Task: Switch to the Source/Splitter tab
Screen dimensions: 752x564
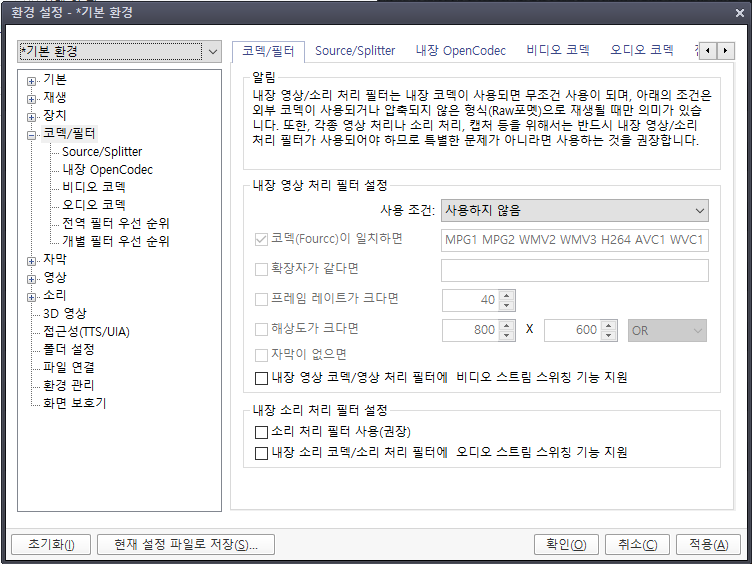Action: (x=355, y=51)
